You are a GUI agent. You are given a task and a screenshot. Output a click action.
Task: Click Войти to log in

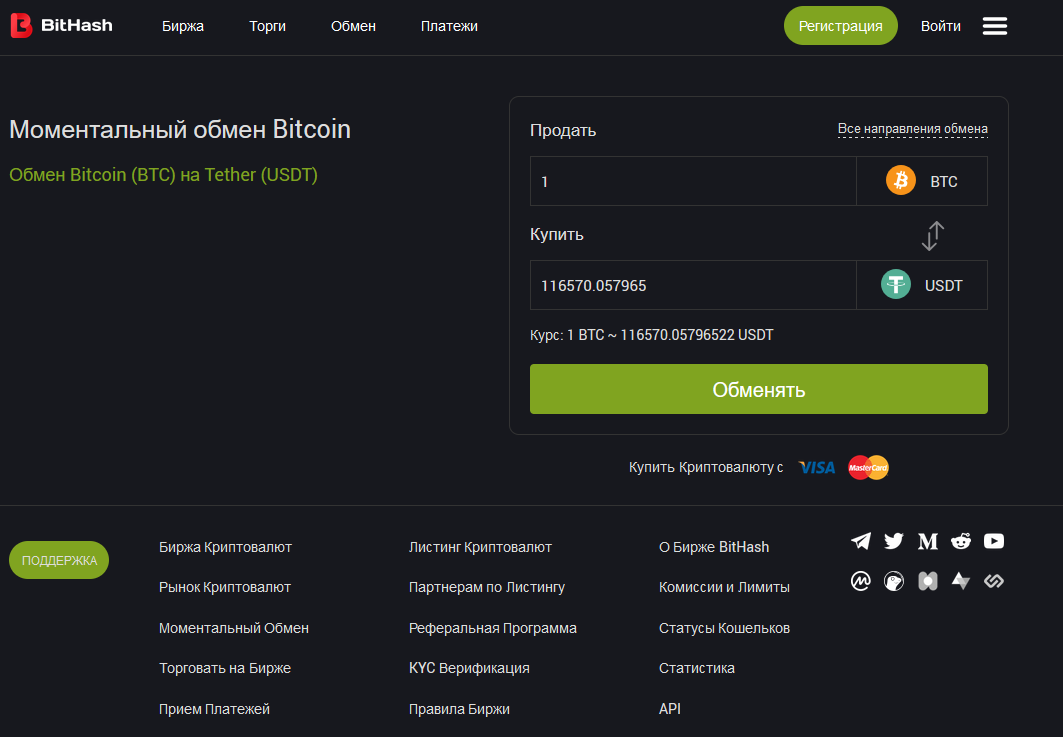pyautogui.click(x=940, y=26)
